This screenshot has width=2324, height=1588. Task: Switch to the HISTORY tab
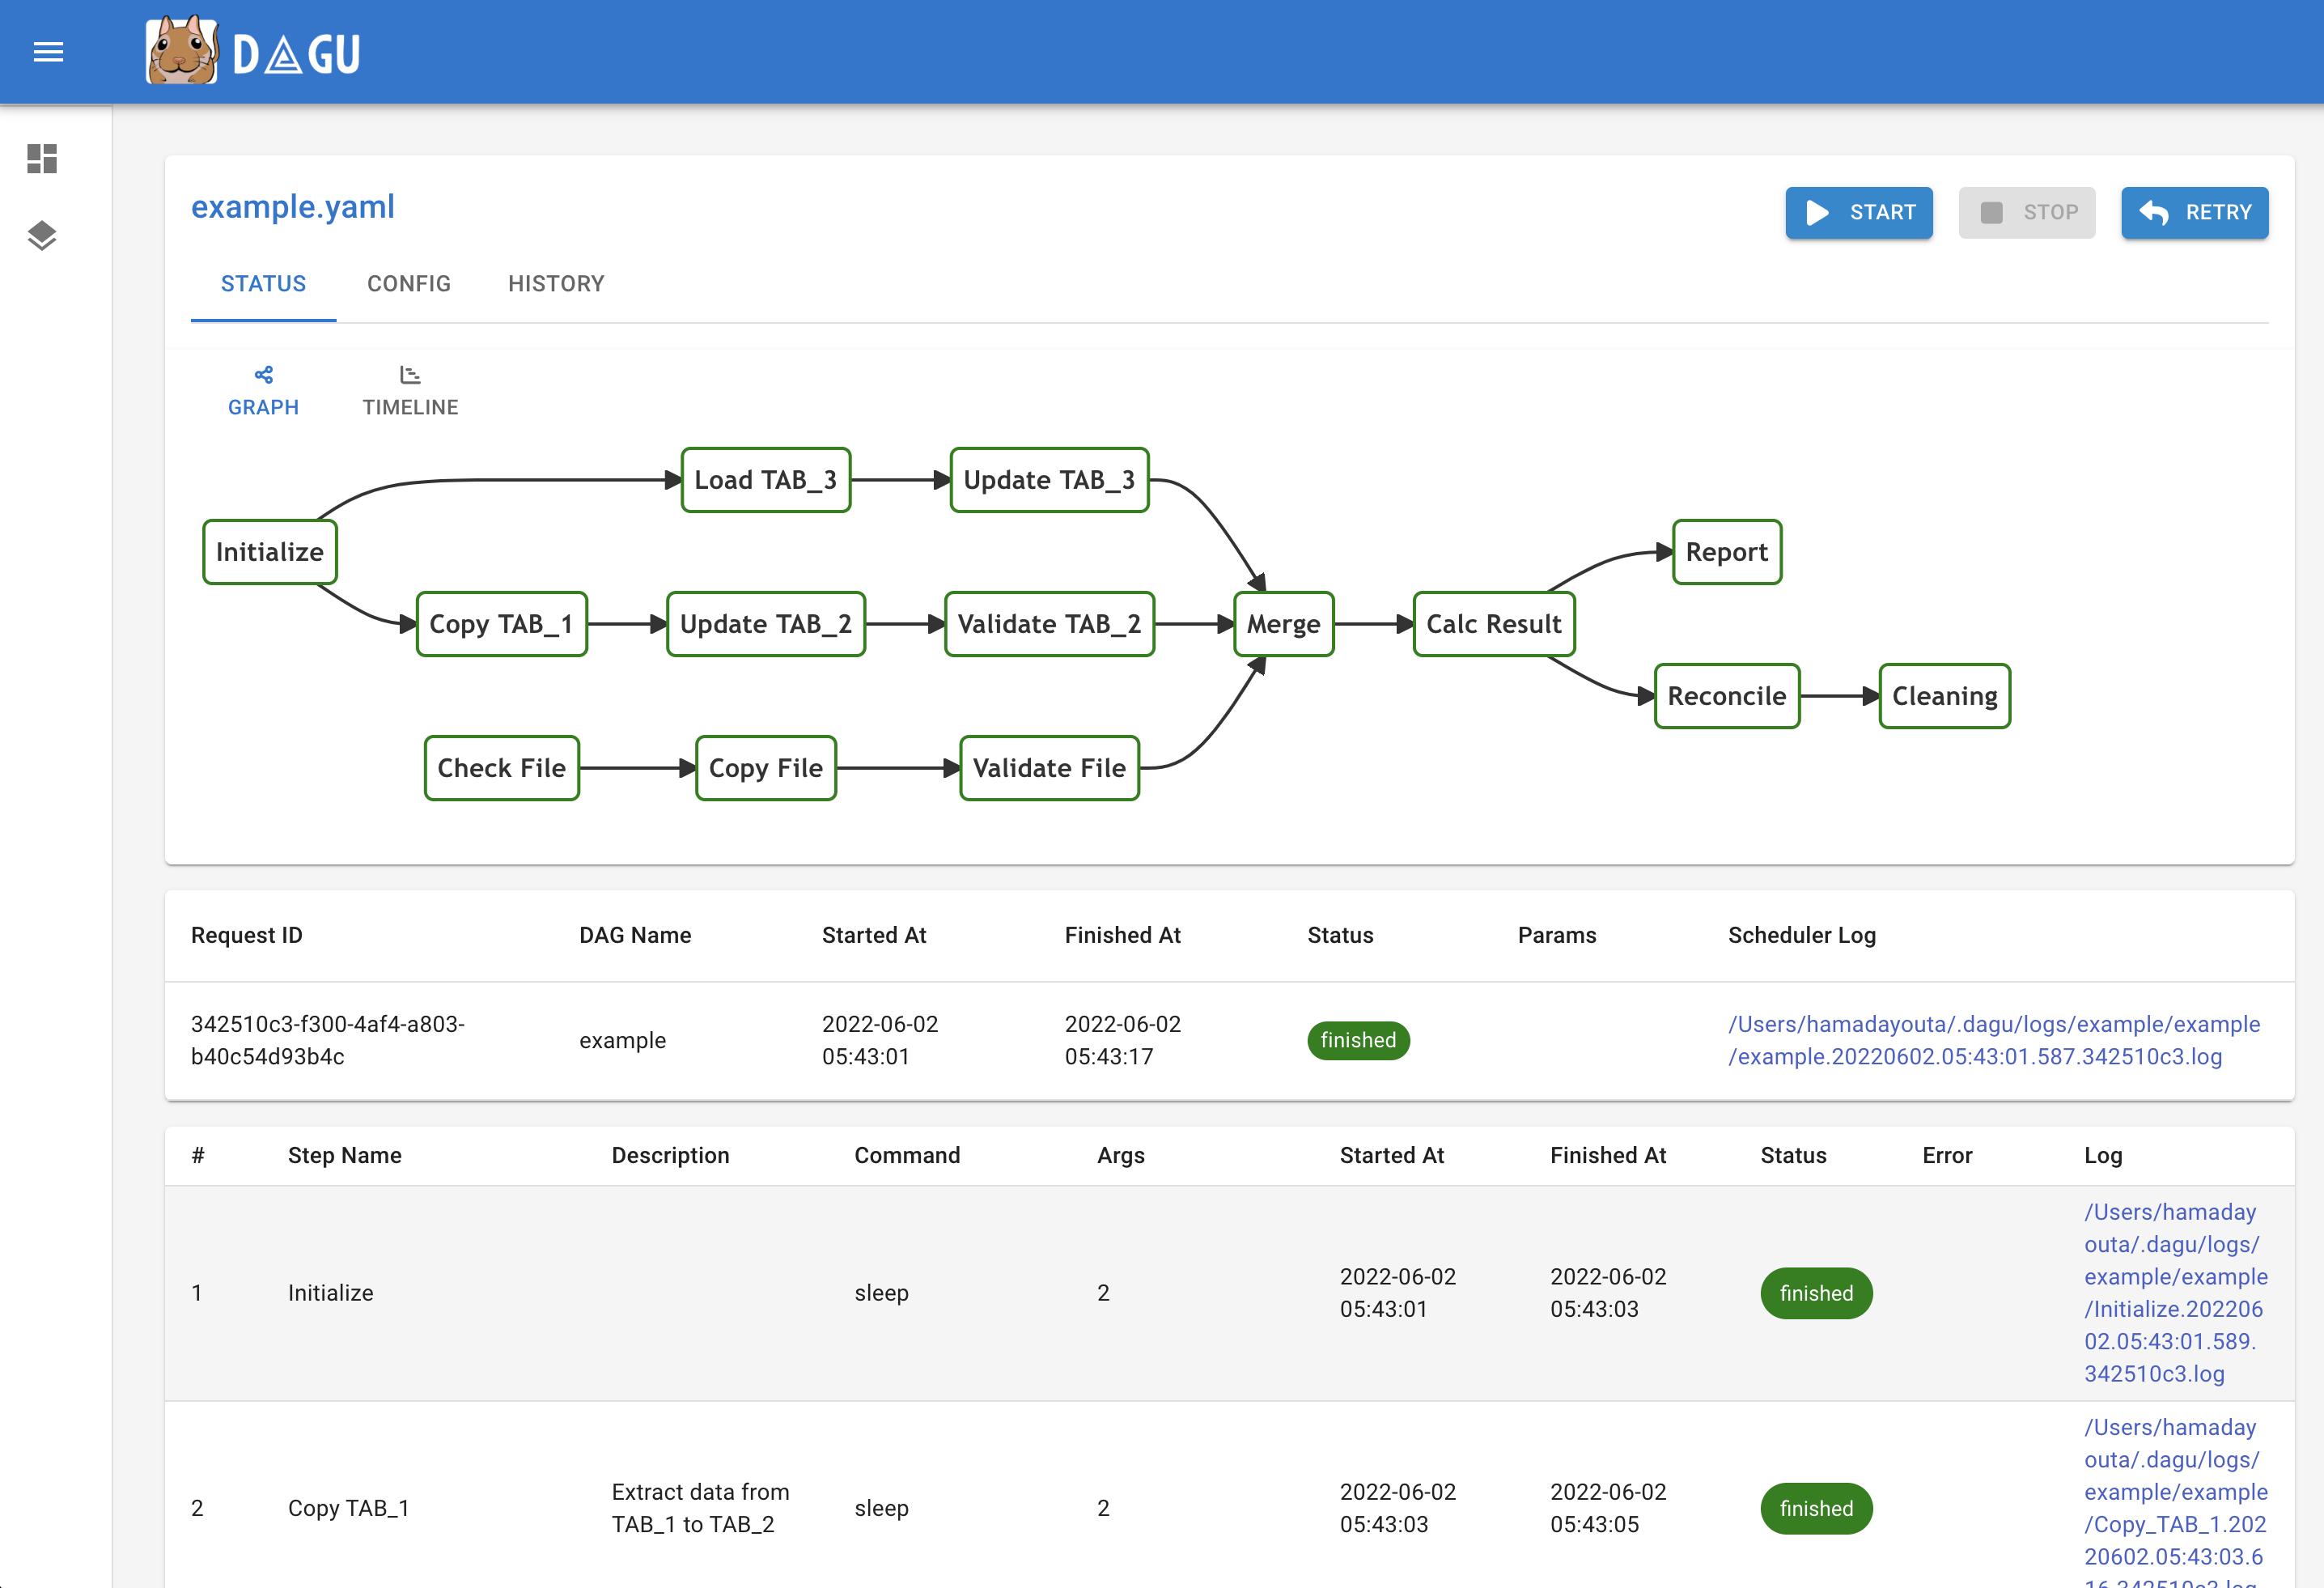[x=556, y=284]
